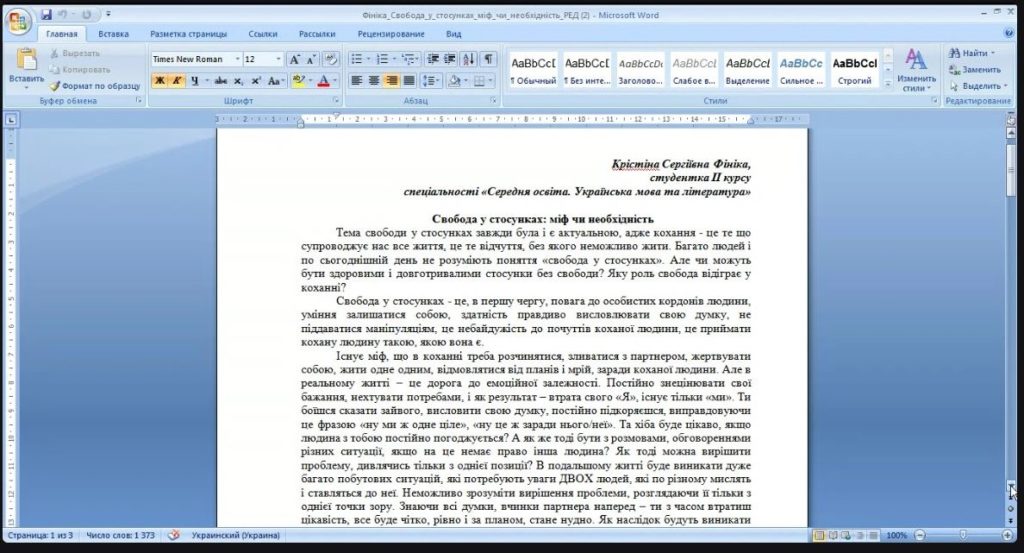Click Украинский (Украина) language indicator
This screenshot has height=553, width=1024.
click(x=236, y=535)
